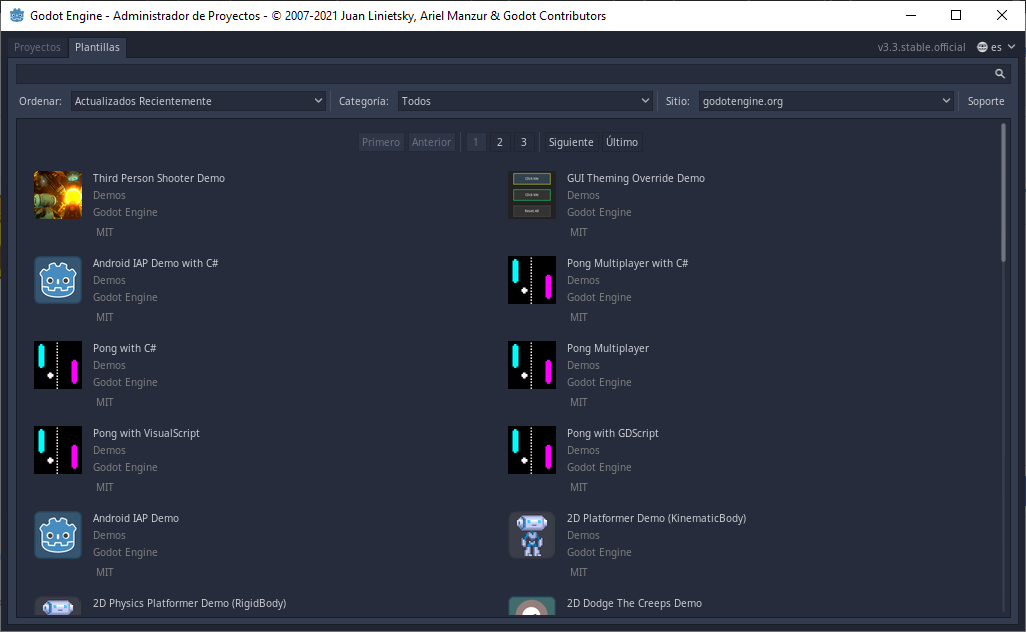
Task: Select the Plantillas tab
Action: point(98,47)
